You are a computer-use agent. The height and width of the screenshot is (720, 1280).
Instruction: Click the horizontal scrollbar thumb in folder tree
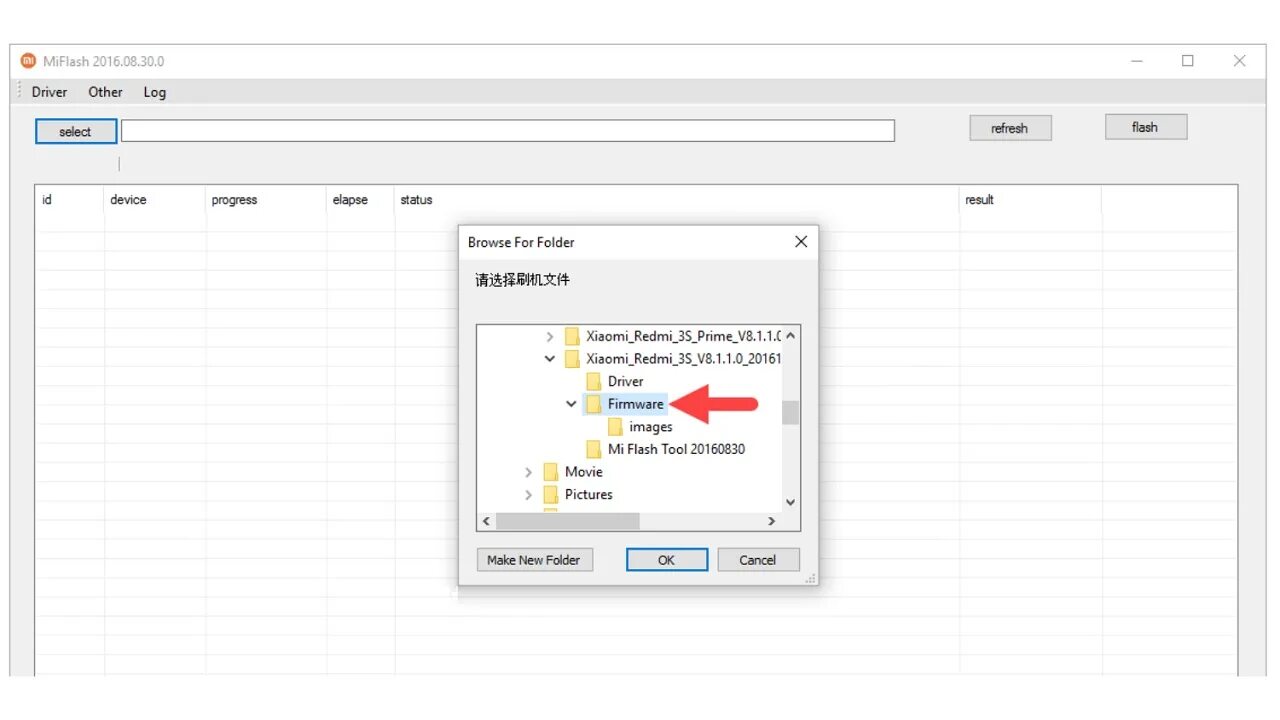coord(567,521)
